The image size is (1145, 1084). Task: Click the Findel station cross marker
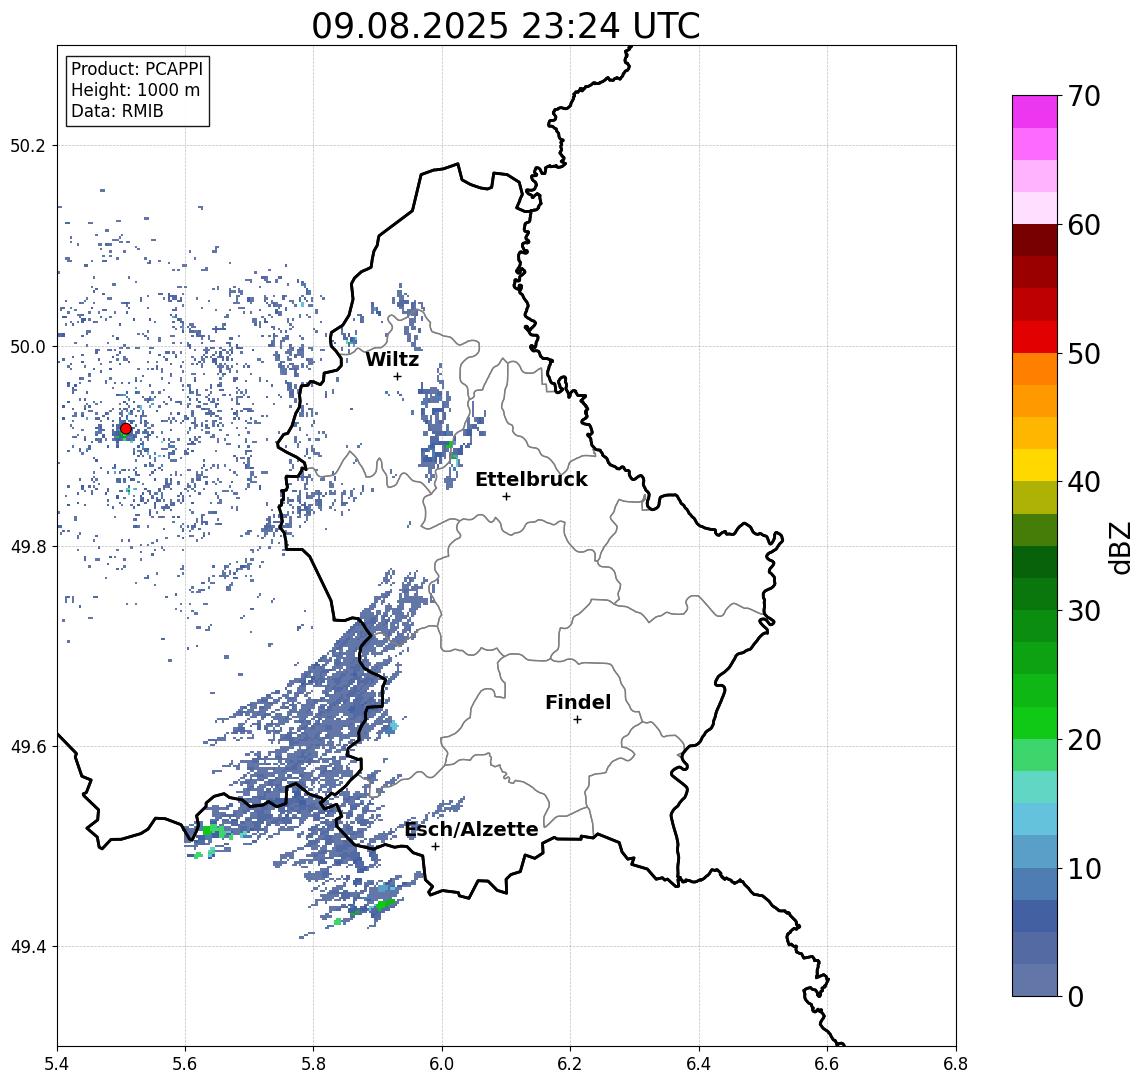[577, 720]
